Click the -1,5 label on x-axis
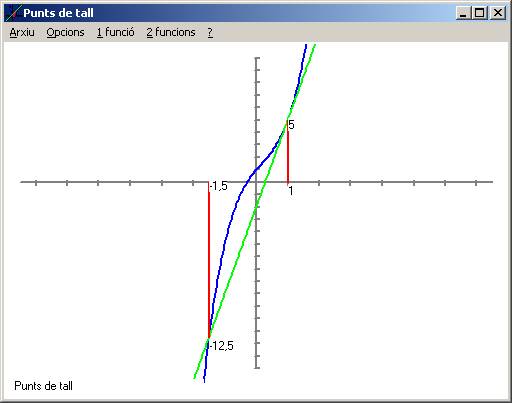The width and height of the screenshot is (512, 403). [x=219, y=186]
